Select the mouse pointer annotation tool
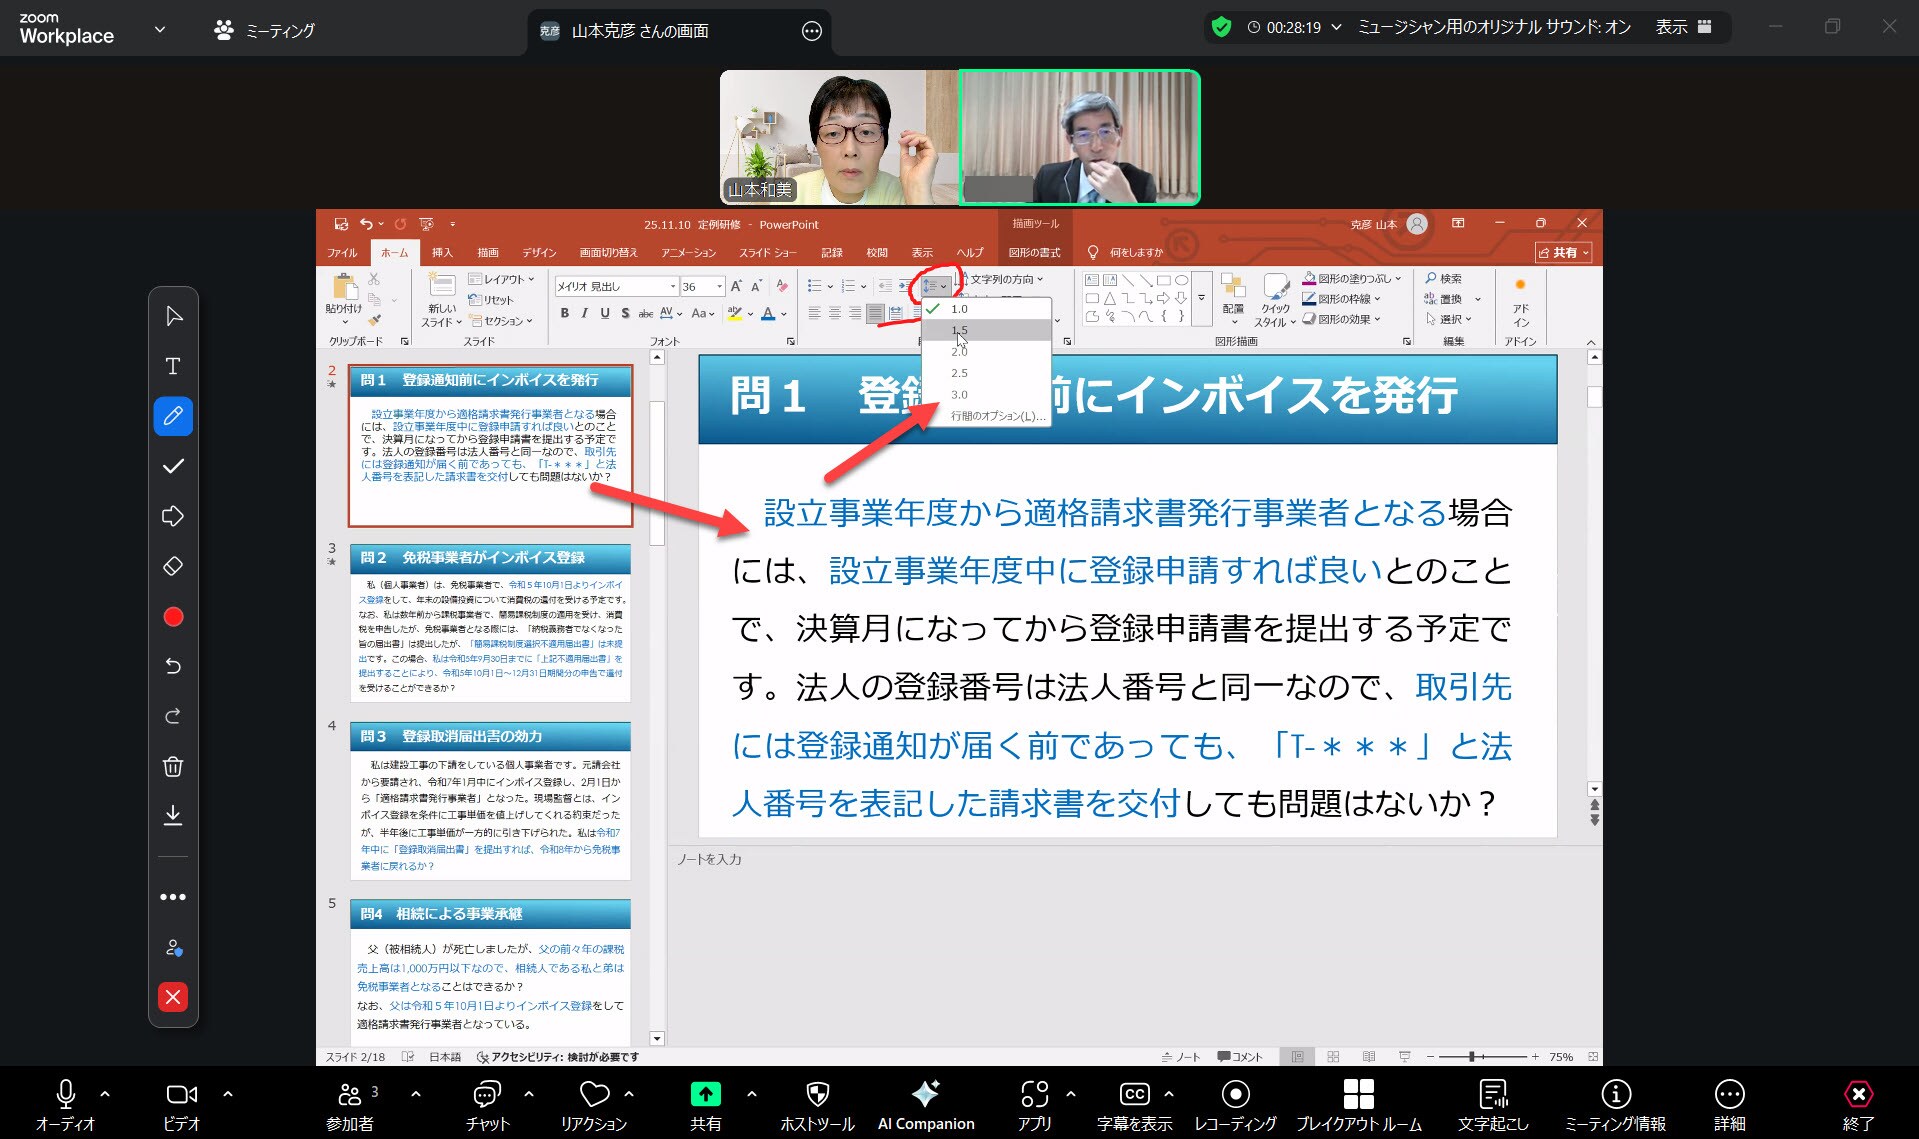This screenshot has height=1139, width=1919. click(173, 317)
